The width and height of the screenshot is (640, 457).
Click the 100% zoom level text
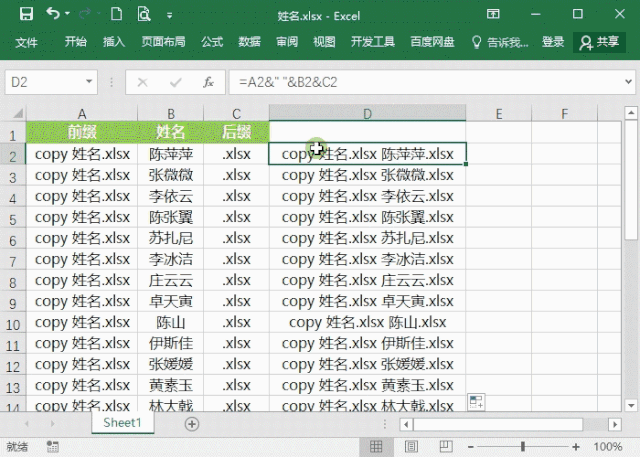[608, 447]
